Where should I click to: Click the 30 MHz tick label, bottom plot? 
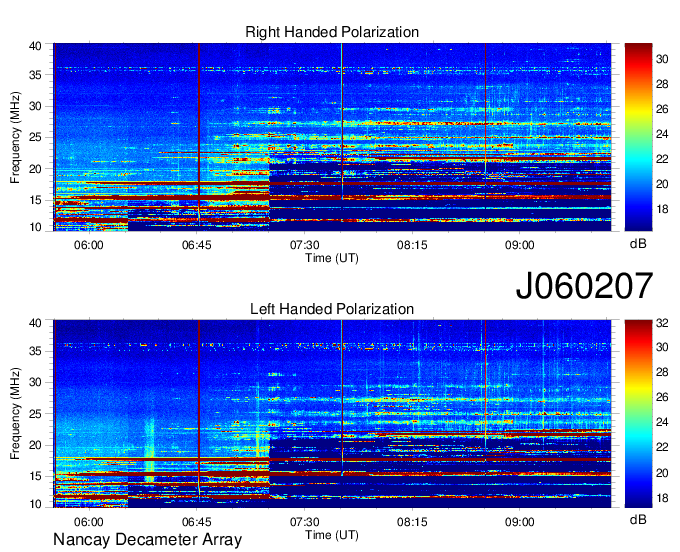point(35,383)
